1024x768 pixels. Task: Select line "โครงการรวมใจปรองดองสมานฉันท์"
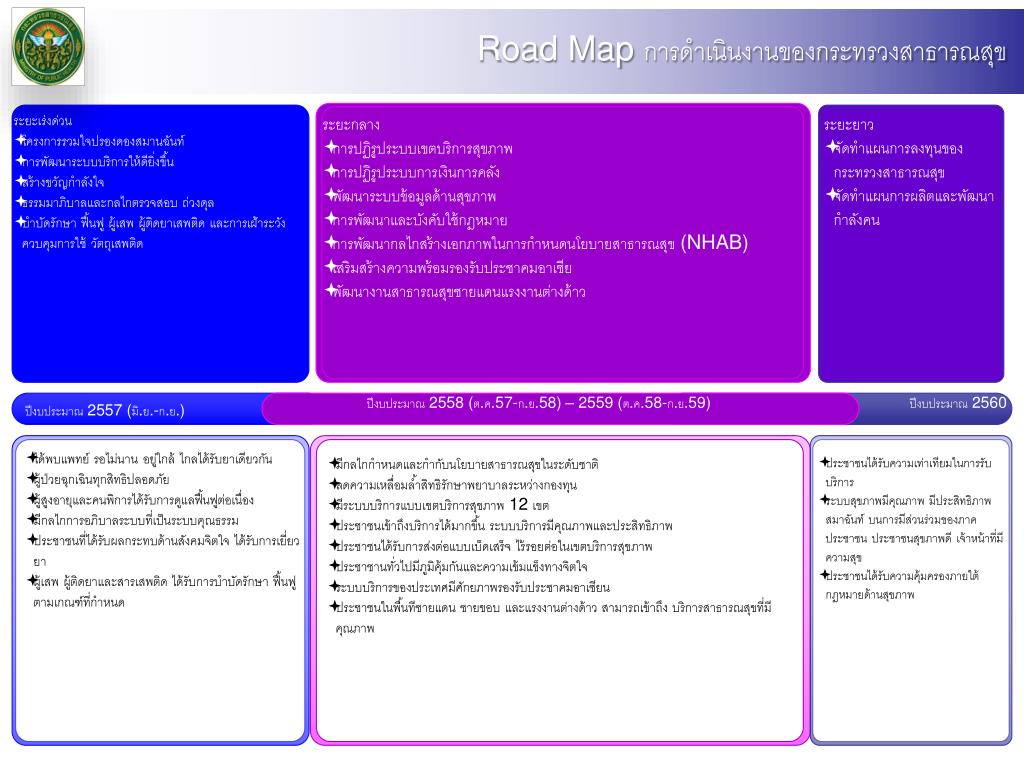(x=102, y=141)
